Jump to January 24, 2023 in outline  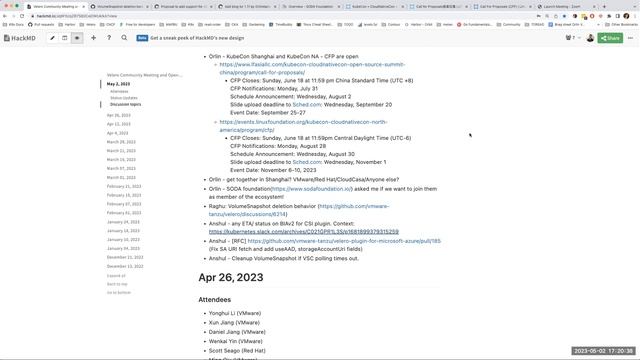point(123,222)
